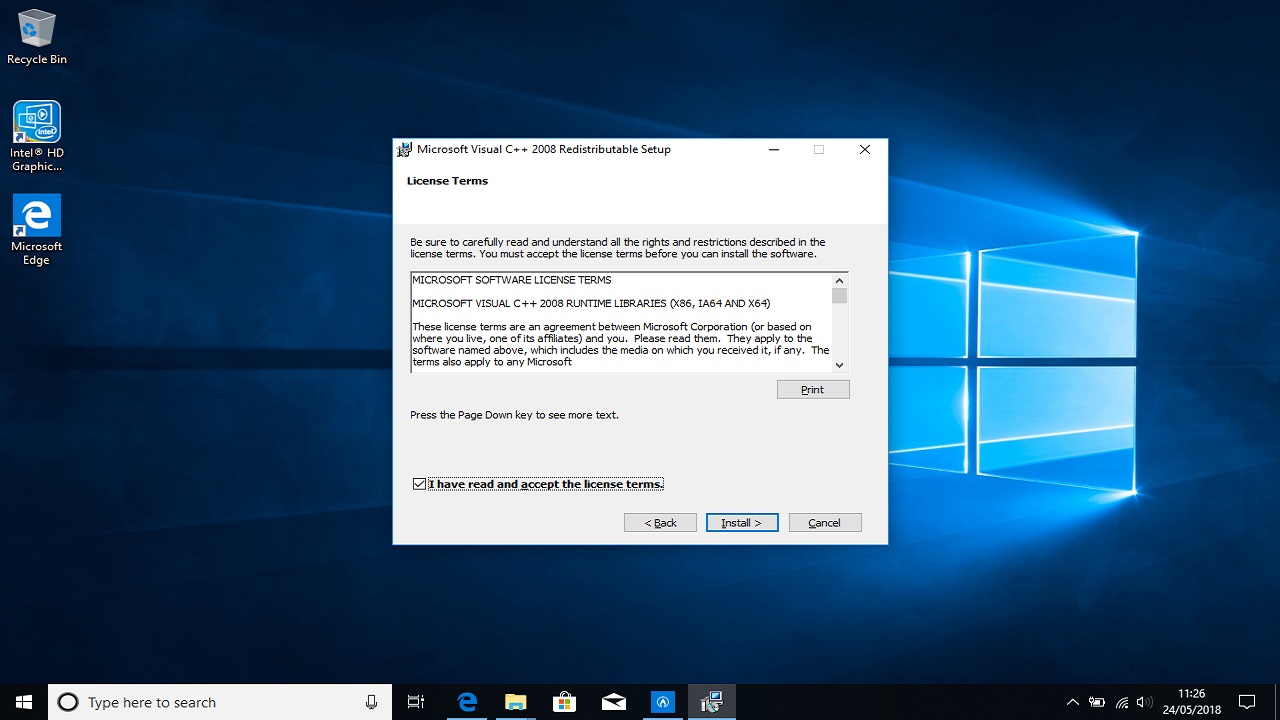
Task: Click the license text scroll down arrow
Action: [x=840, y=365]
